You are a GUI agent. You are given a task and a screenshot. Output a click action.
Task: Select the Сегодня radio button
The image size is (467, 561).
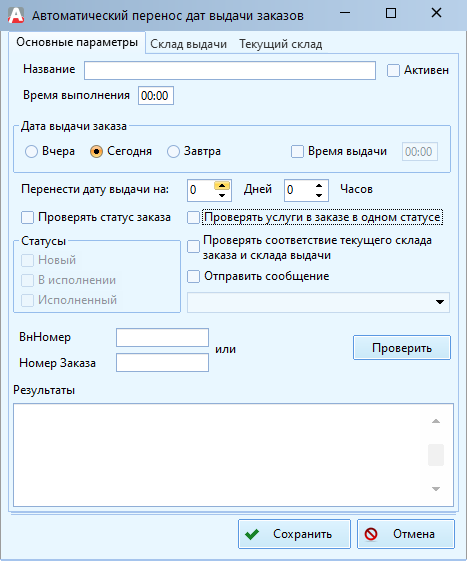pos(96,152)
